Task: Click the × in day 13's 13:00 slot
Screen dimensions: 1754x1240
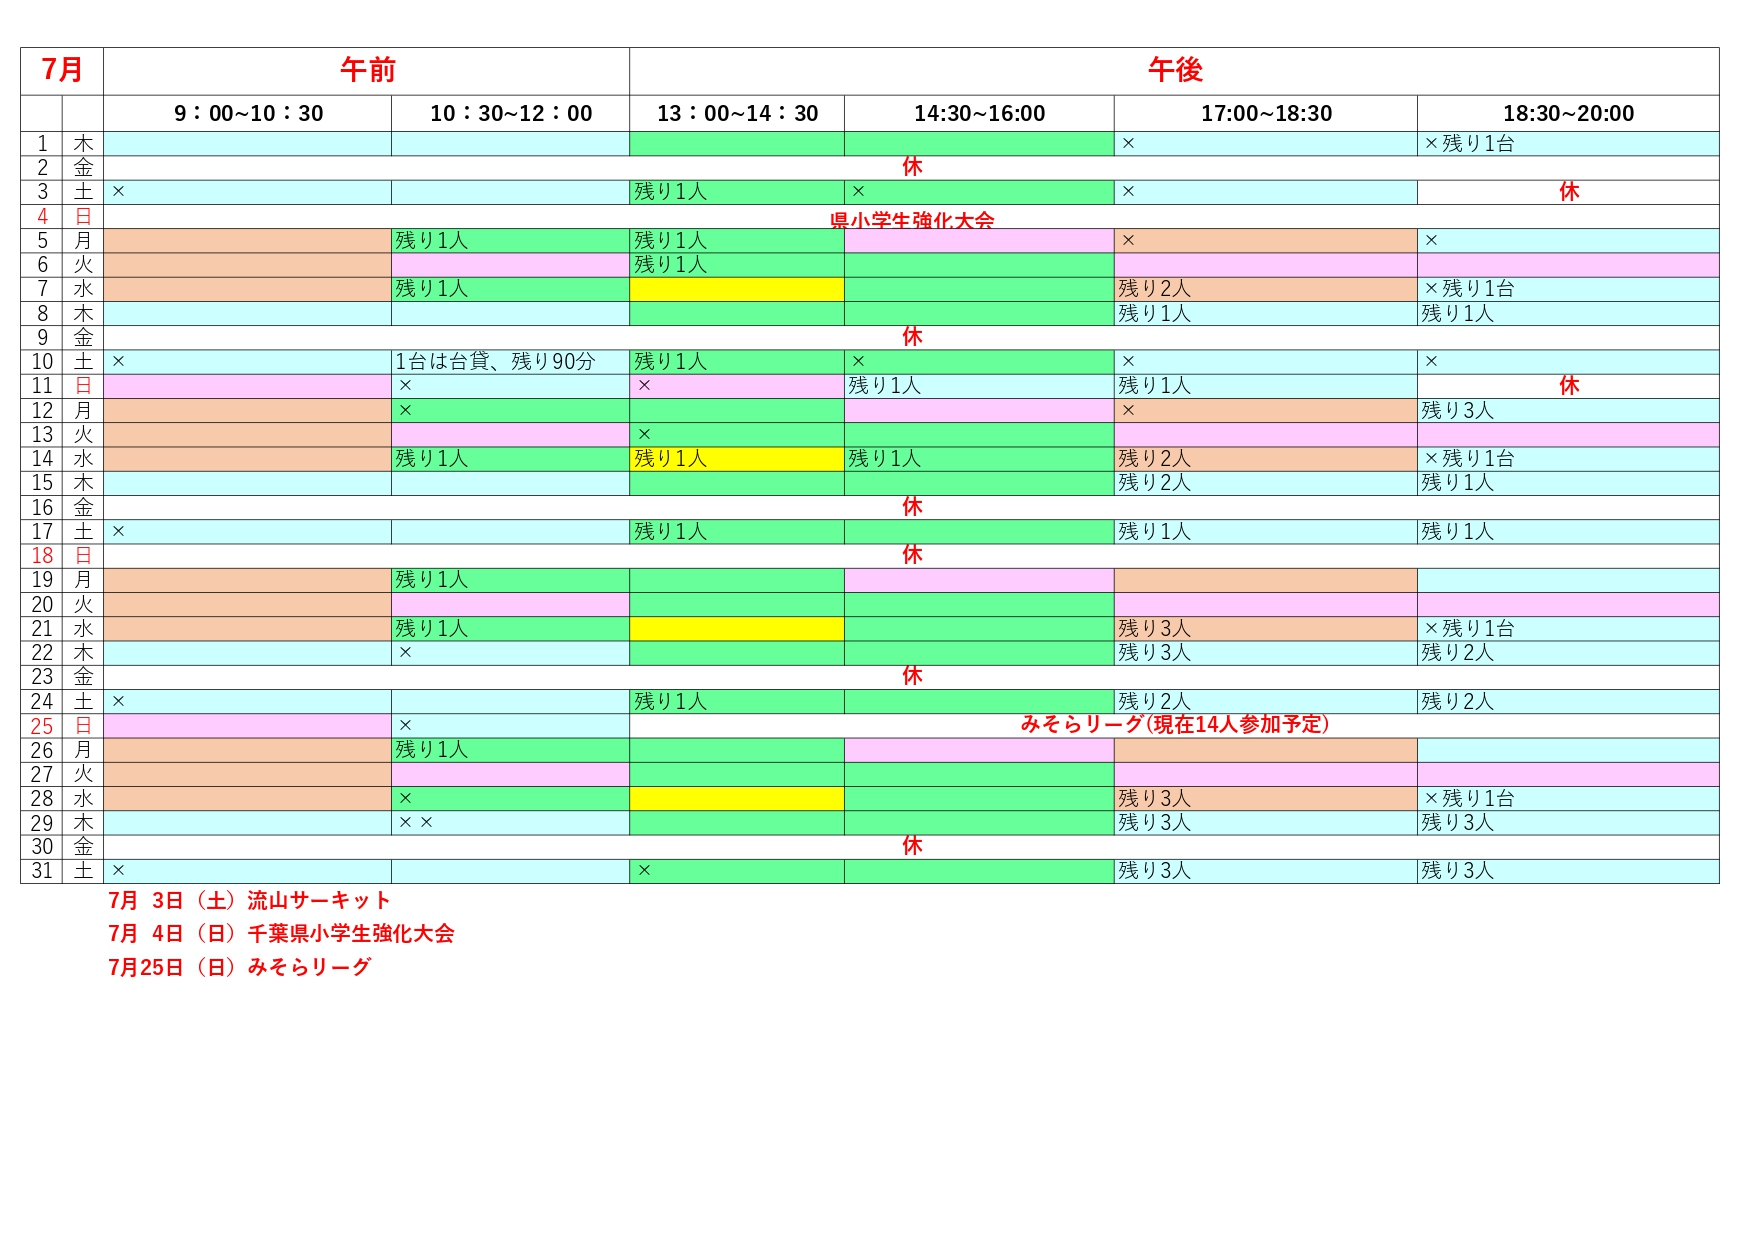Action: [737, 435]
